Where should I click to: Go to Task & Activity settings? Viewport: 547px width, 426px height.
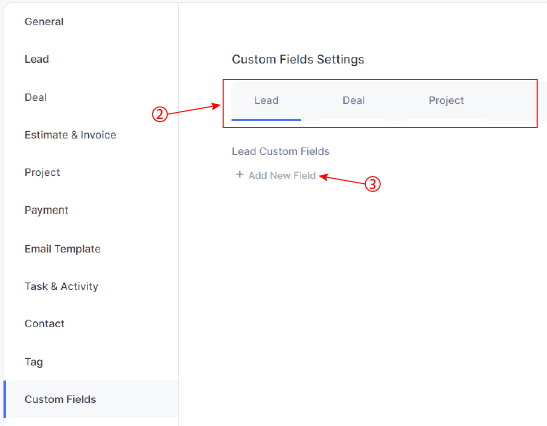click(x=61, y=286)
